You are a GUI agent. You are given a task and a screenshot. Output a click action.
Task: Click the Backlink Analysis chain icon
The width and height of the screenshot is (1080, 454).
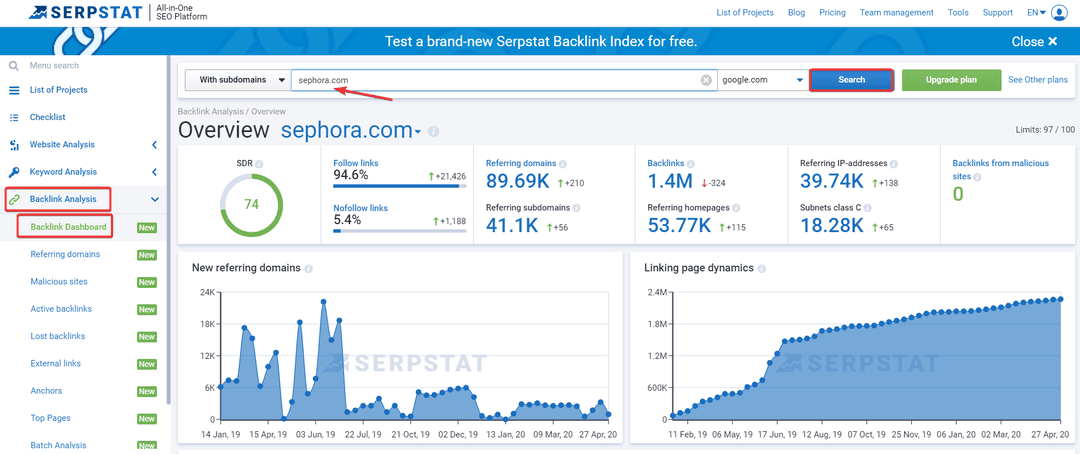click(x=14, y=200)
